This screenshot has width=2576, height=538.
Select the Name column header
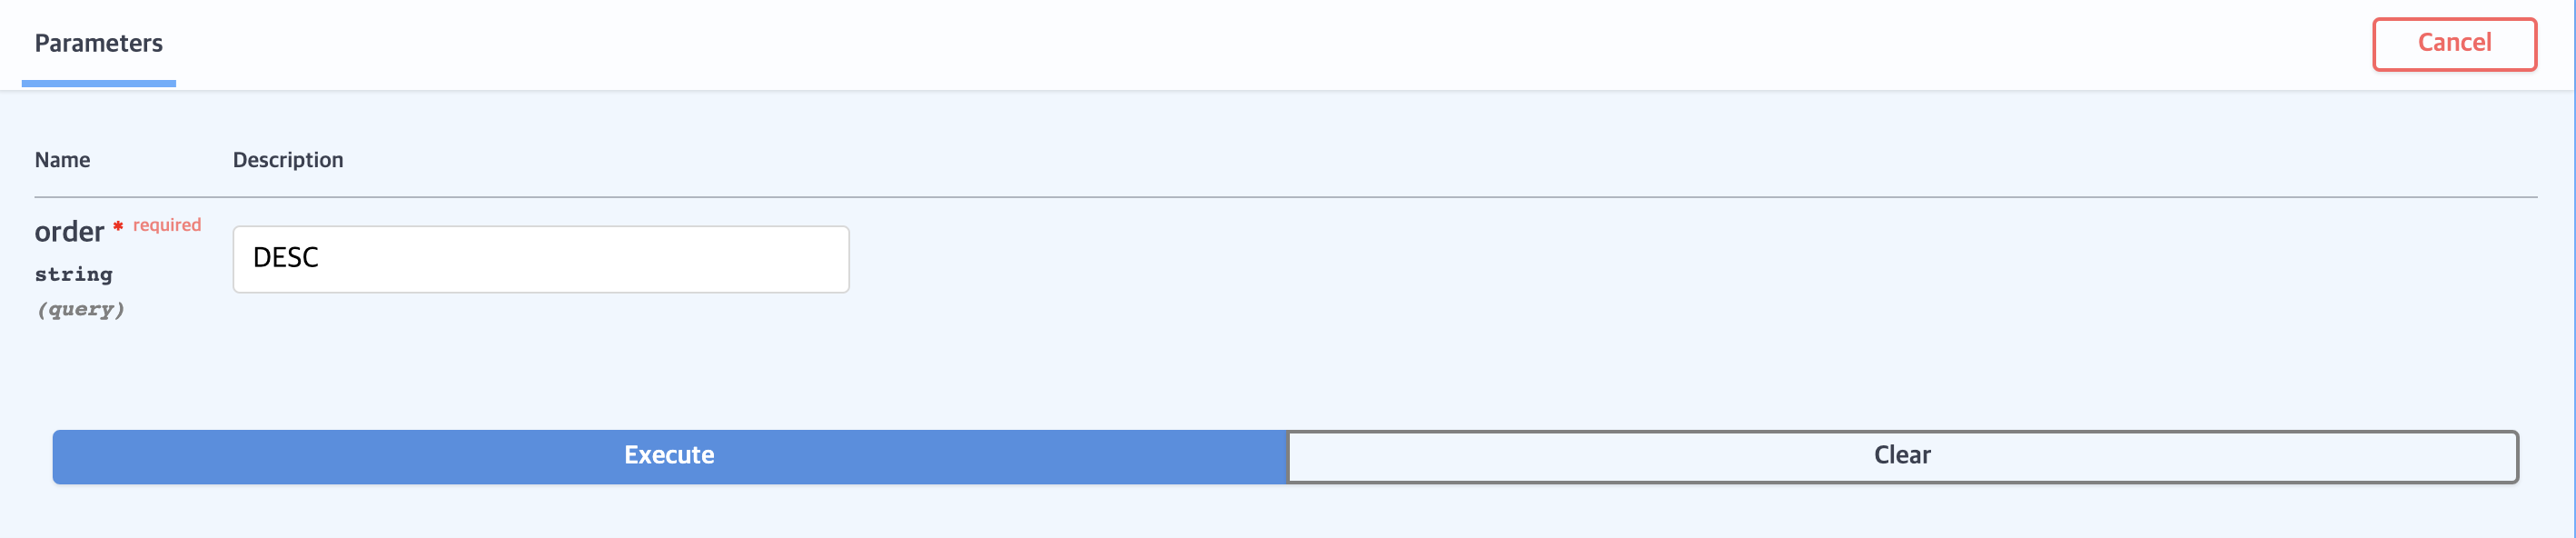(62, 160)
